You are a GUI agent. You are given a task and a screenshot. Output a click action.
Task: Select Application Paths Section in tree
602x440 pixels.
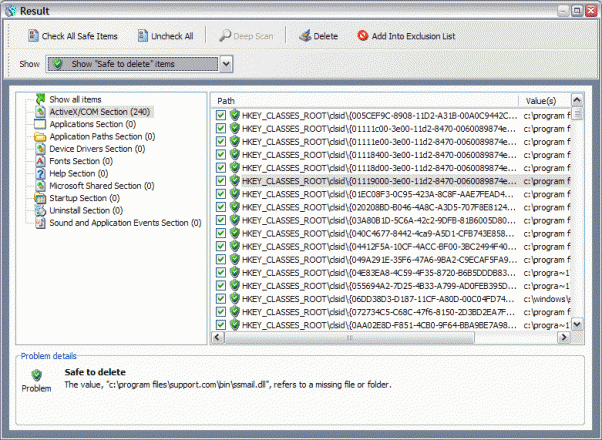point(109,137)
